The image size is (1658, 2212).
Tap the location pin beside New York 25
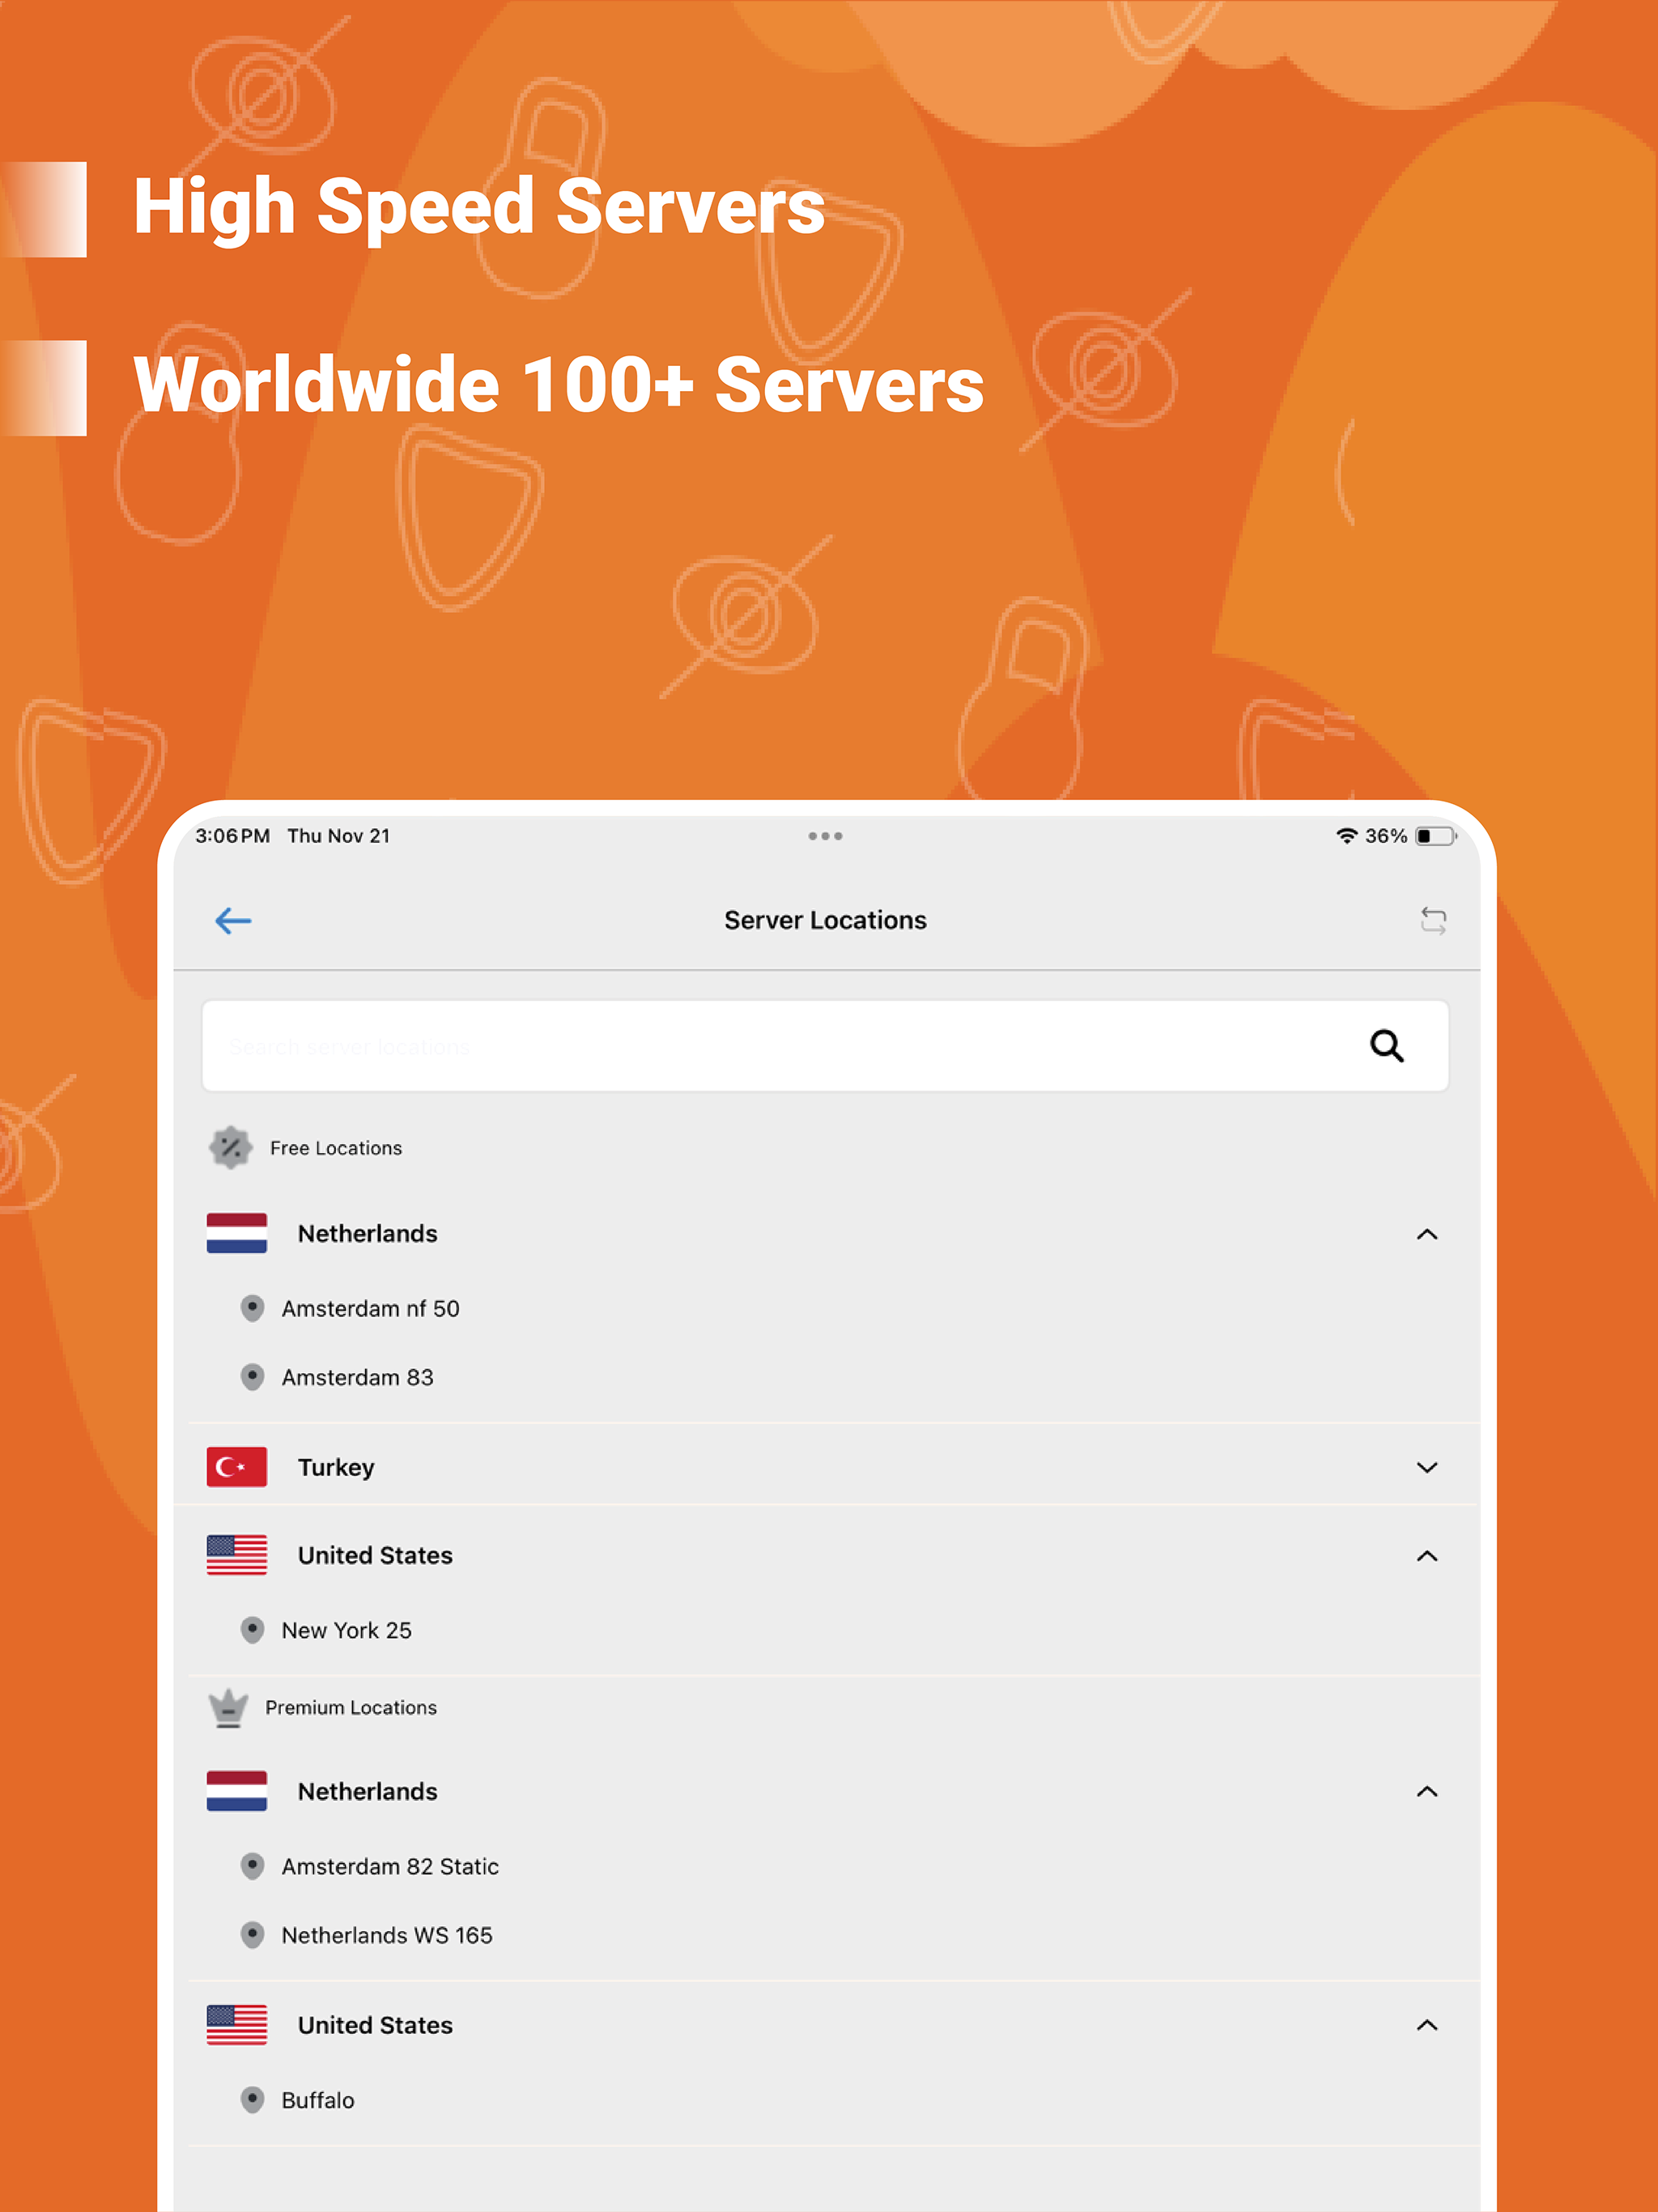tap(253, 1630)
